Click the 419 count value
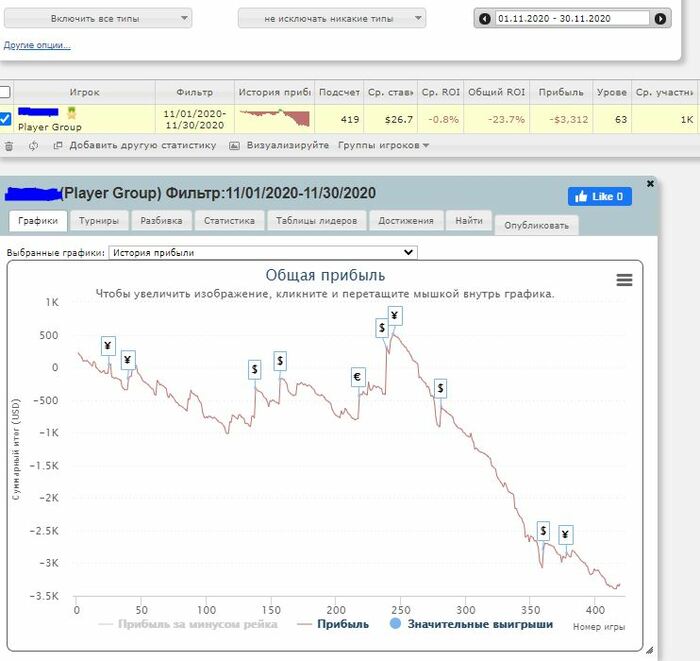 coord(350,120)
